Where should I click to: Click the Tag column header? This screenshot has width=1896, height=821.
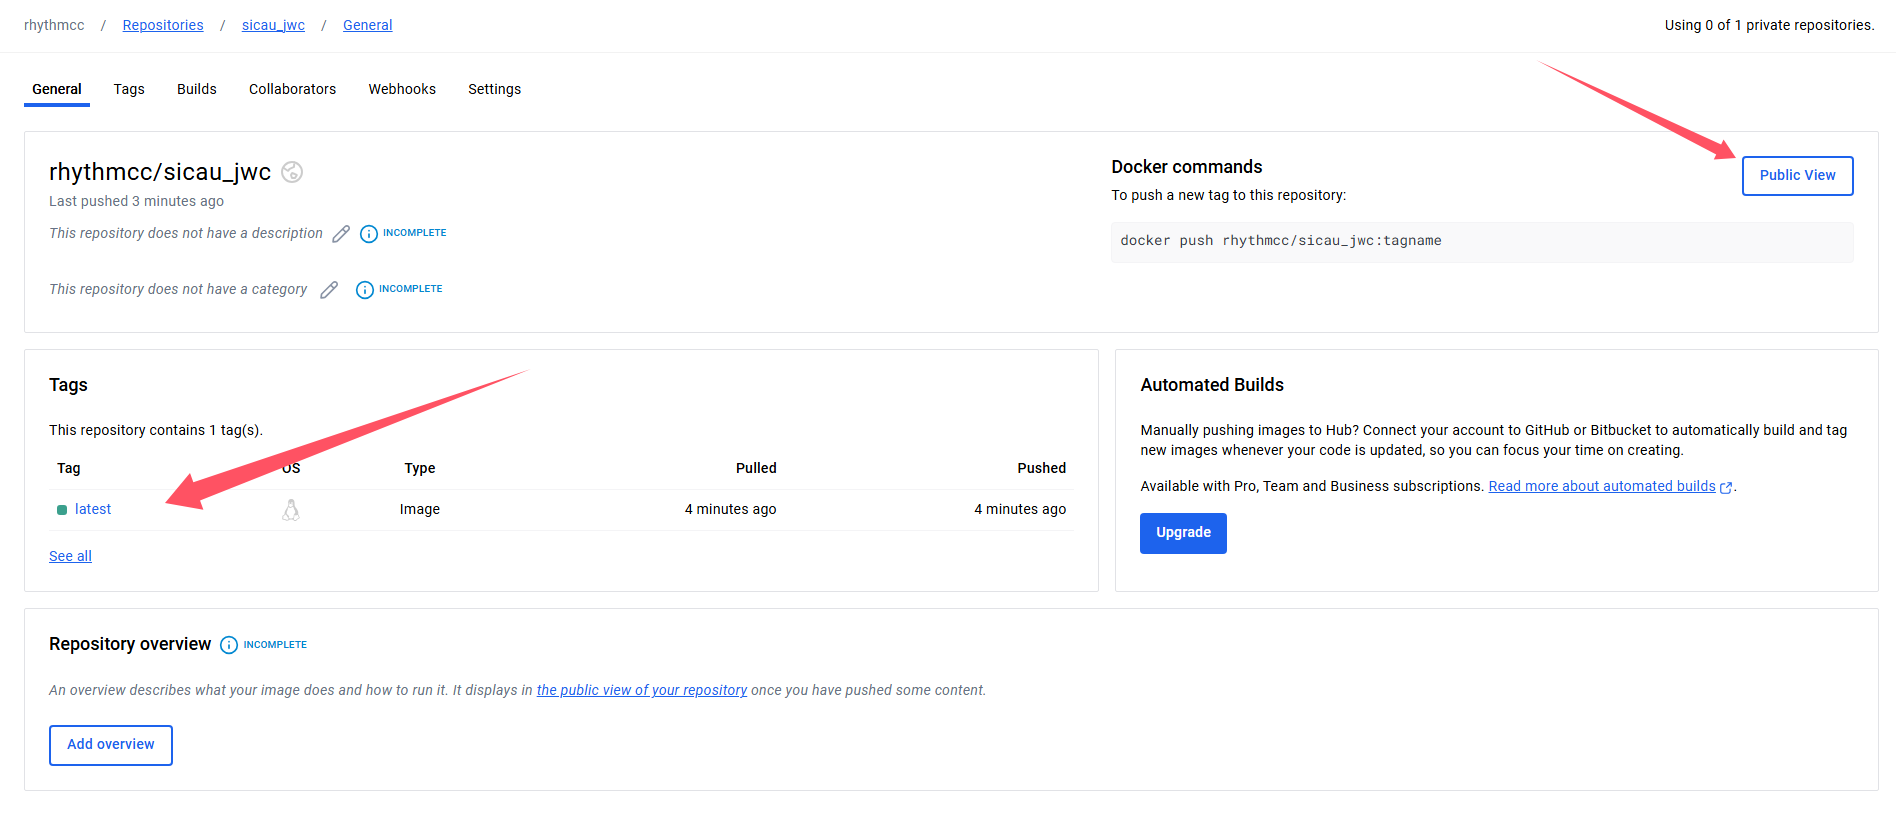69,468
